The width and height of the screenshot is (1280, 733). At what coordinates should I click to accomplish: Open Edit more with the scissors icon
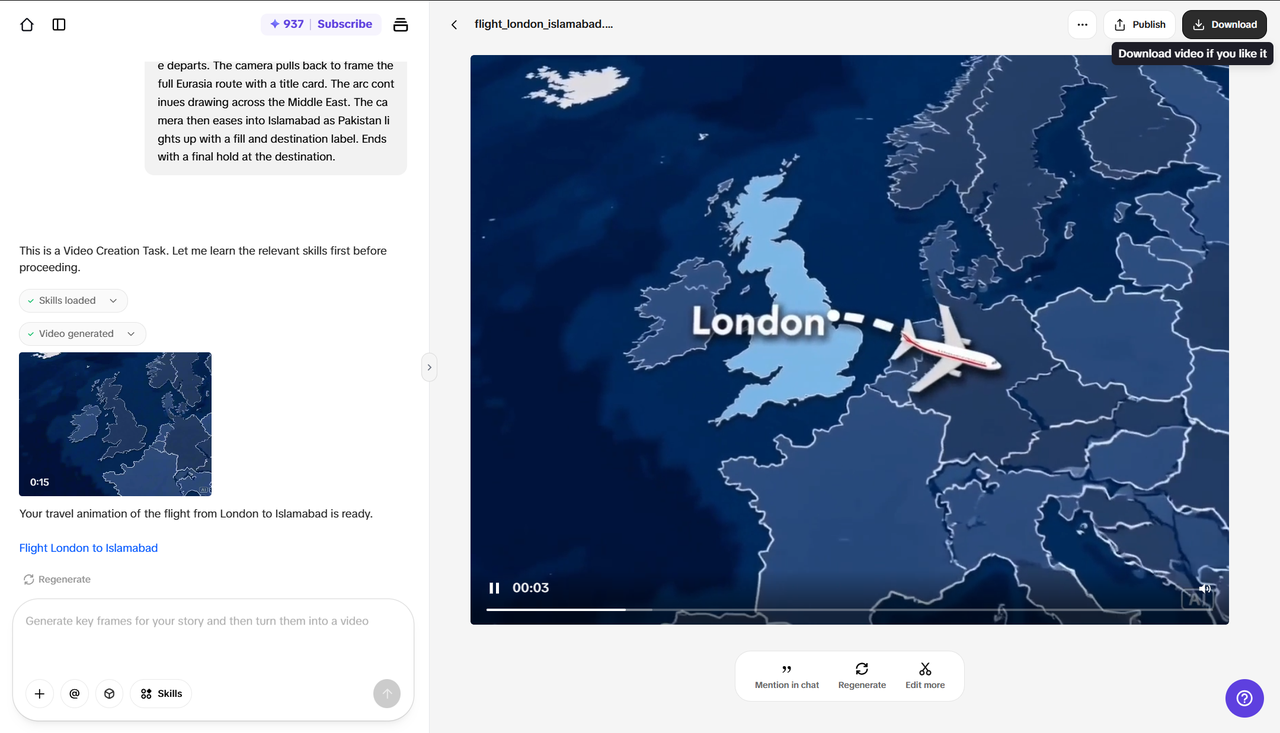[x=925, y=677]
